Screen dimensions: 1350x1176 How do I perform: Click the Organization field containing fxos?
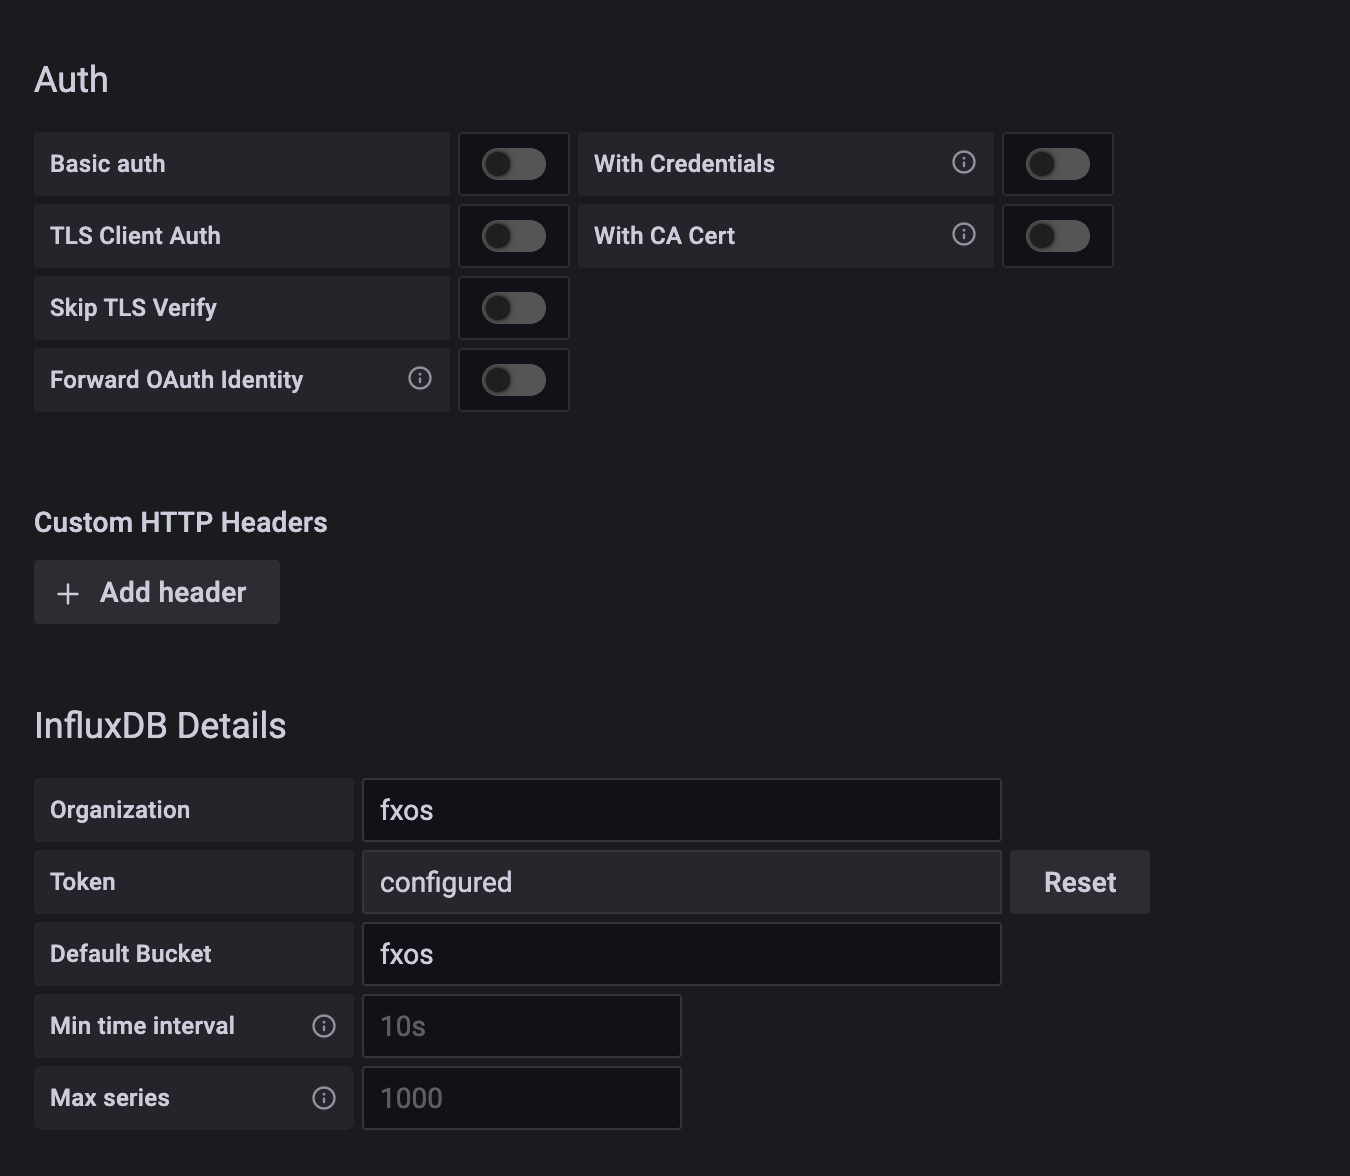point(681,810)
